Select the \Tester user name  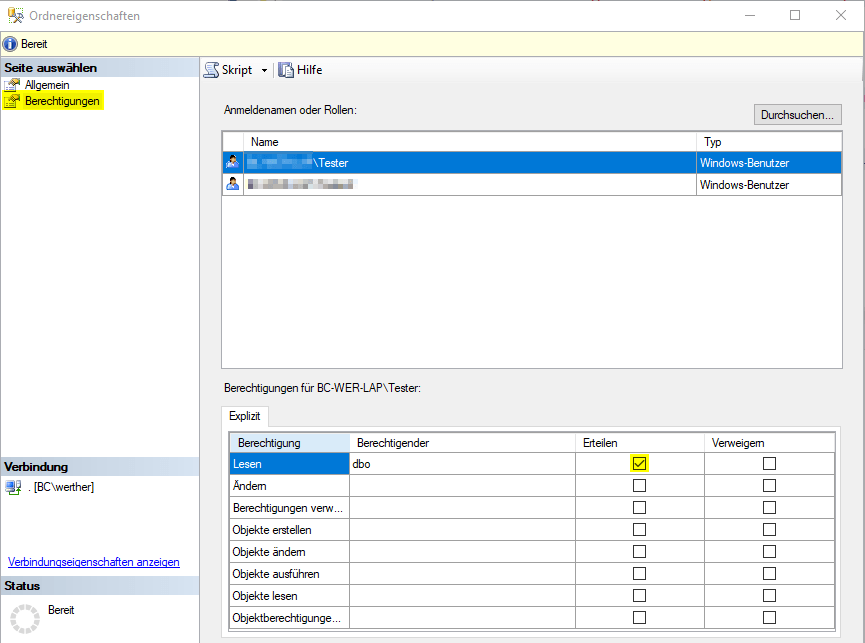(331, 163)
